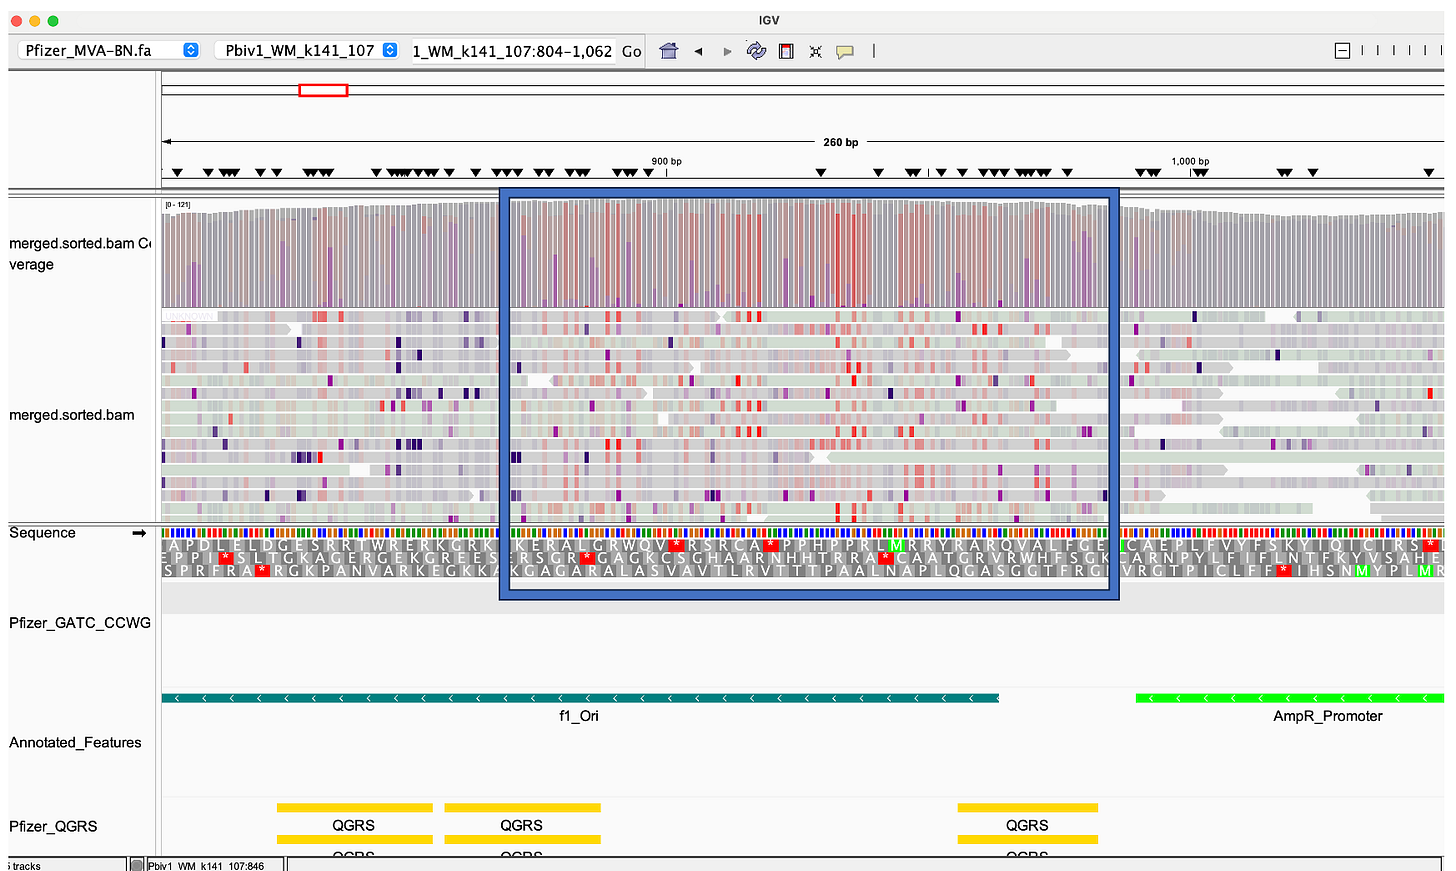This screenshot has height=871, width=1456.
Task: Open popup behavior speech bubble icon
Action: (x=845, y=51)
